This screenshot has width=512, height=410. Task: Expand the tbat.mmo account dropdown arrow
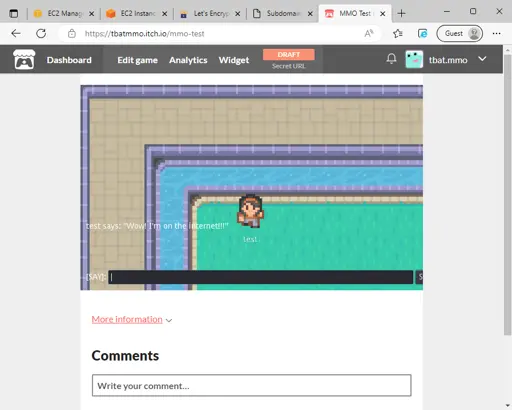click(482, 59)
